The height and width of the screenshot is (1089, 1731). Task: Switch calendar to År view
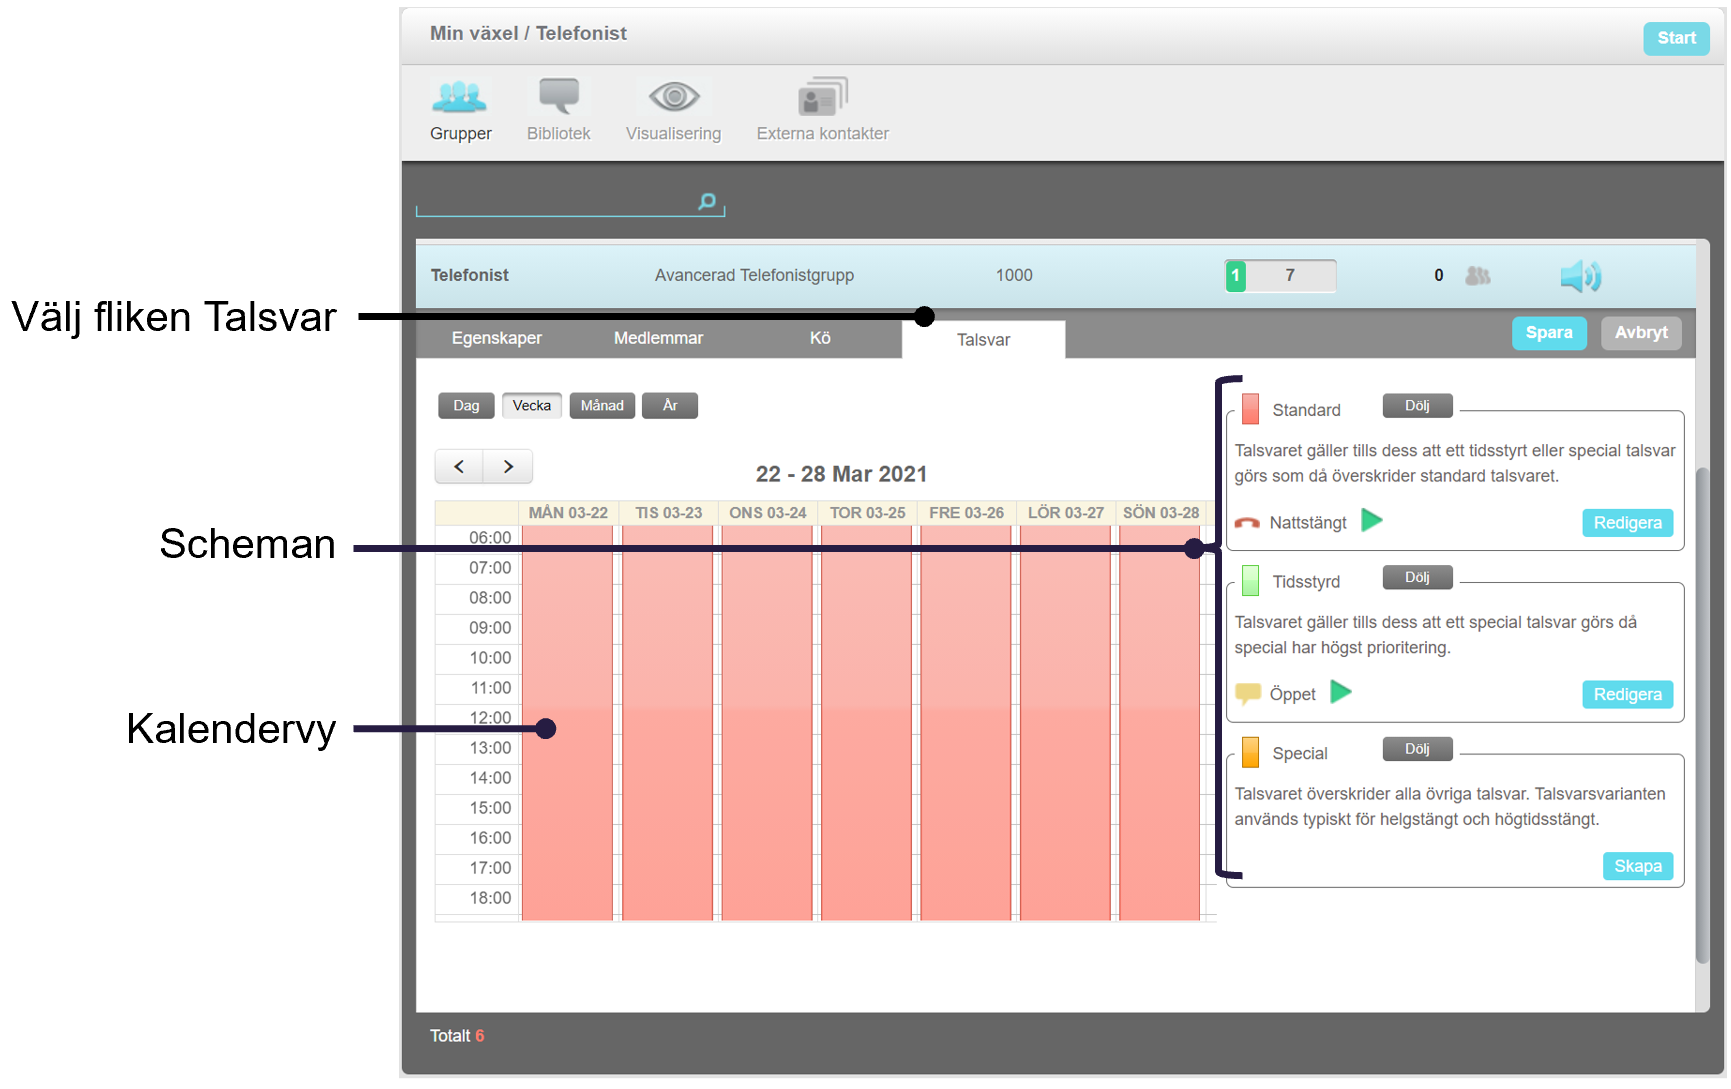tap(670, 405)
